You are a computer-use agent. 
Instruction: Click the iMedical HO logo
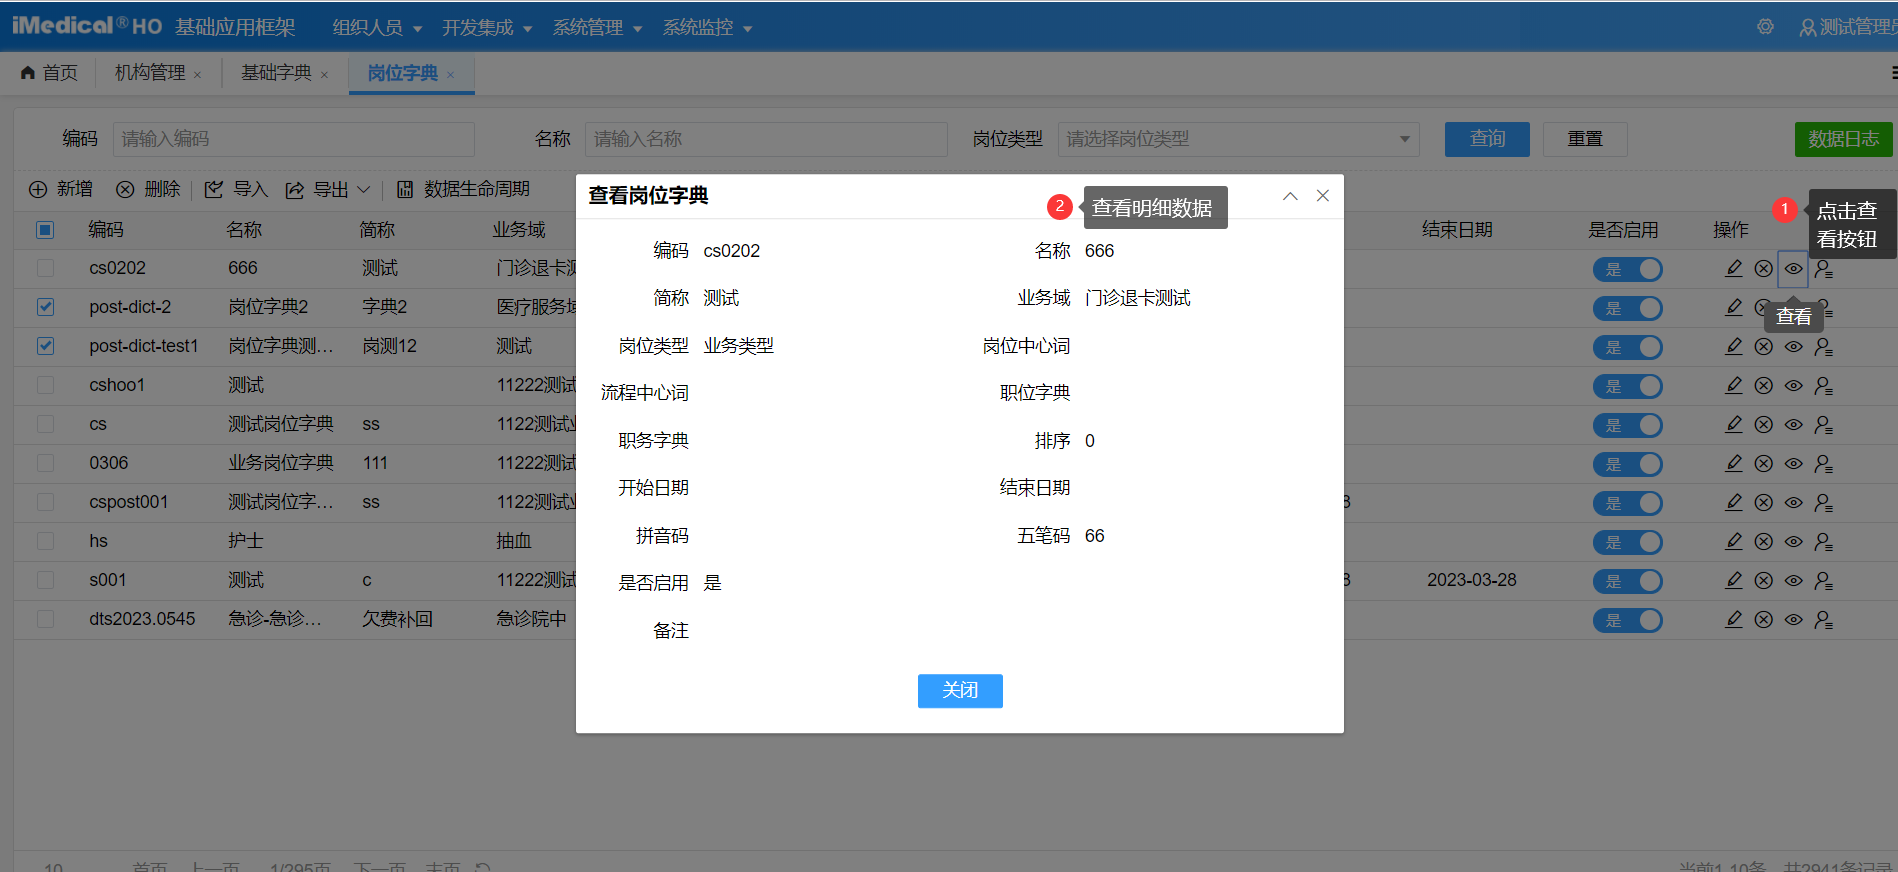coord(87,26)
